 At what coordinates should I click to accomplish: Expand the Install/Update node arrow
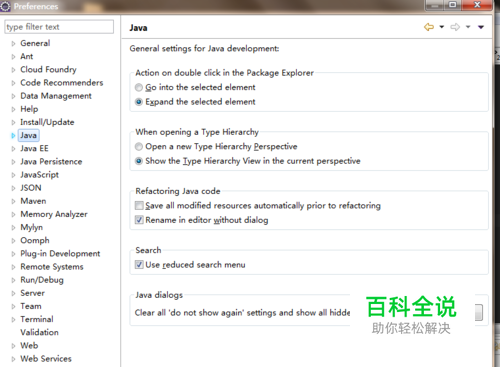point(13,122)
